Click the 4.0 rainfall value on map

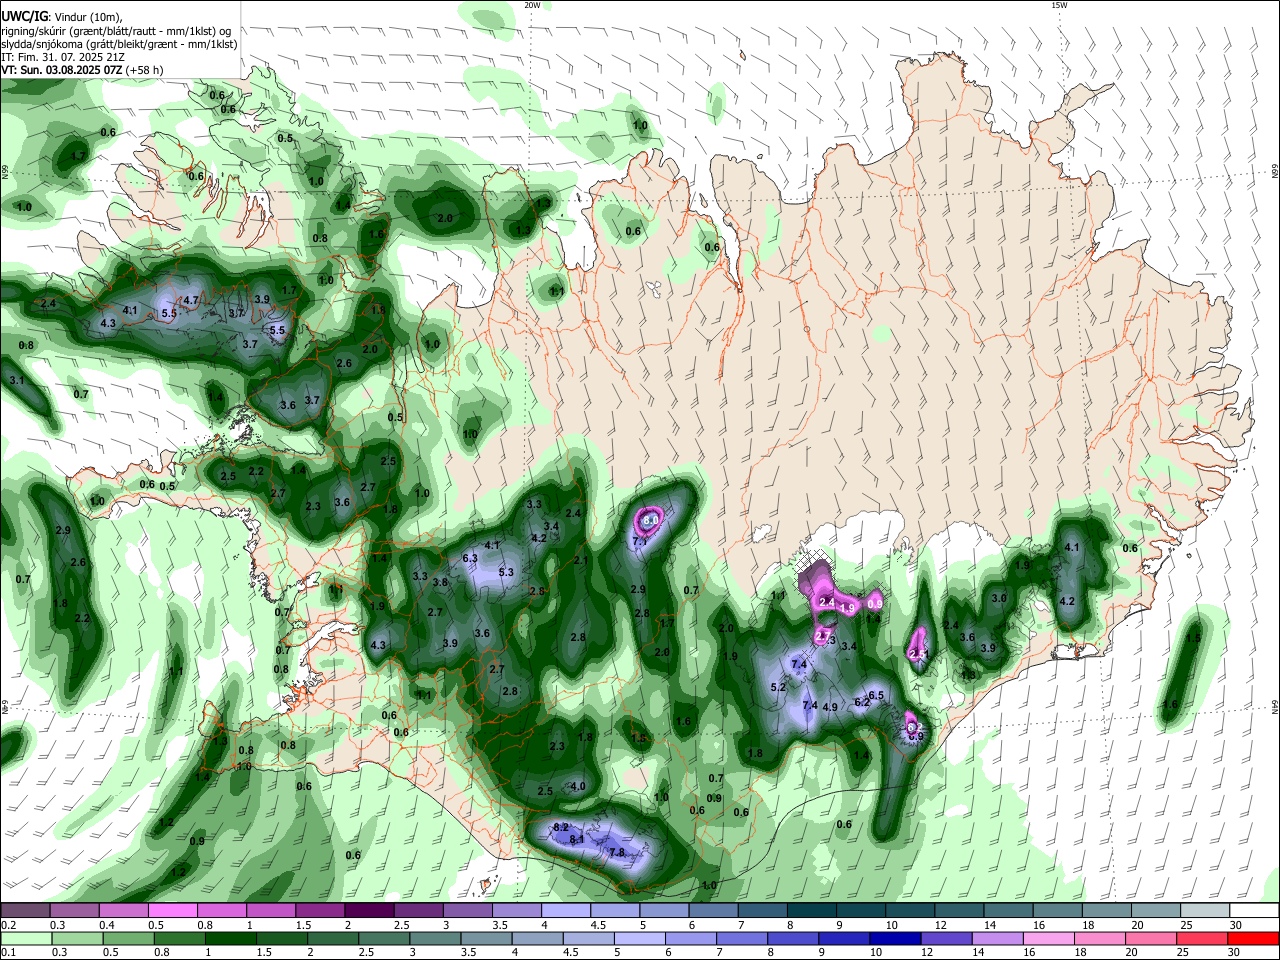pyautogui.click(x=578, y=786)
